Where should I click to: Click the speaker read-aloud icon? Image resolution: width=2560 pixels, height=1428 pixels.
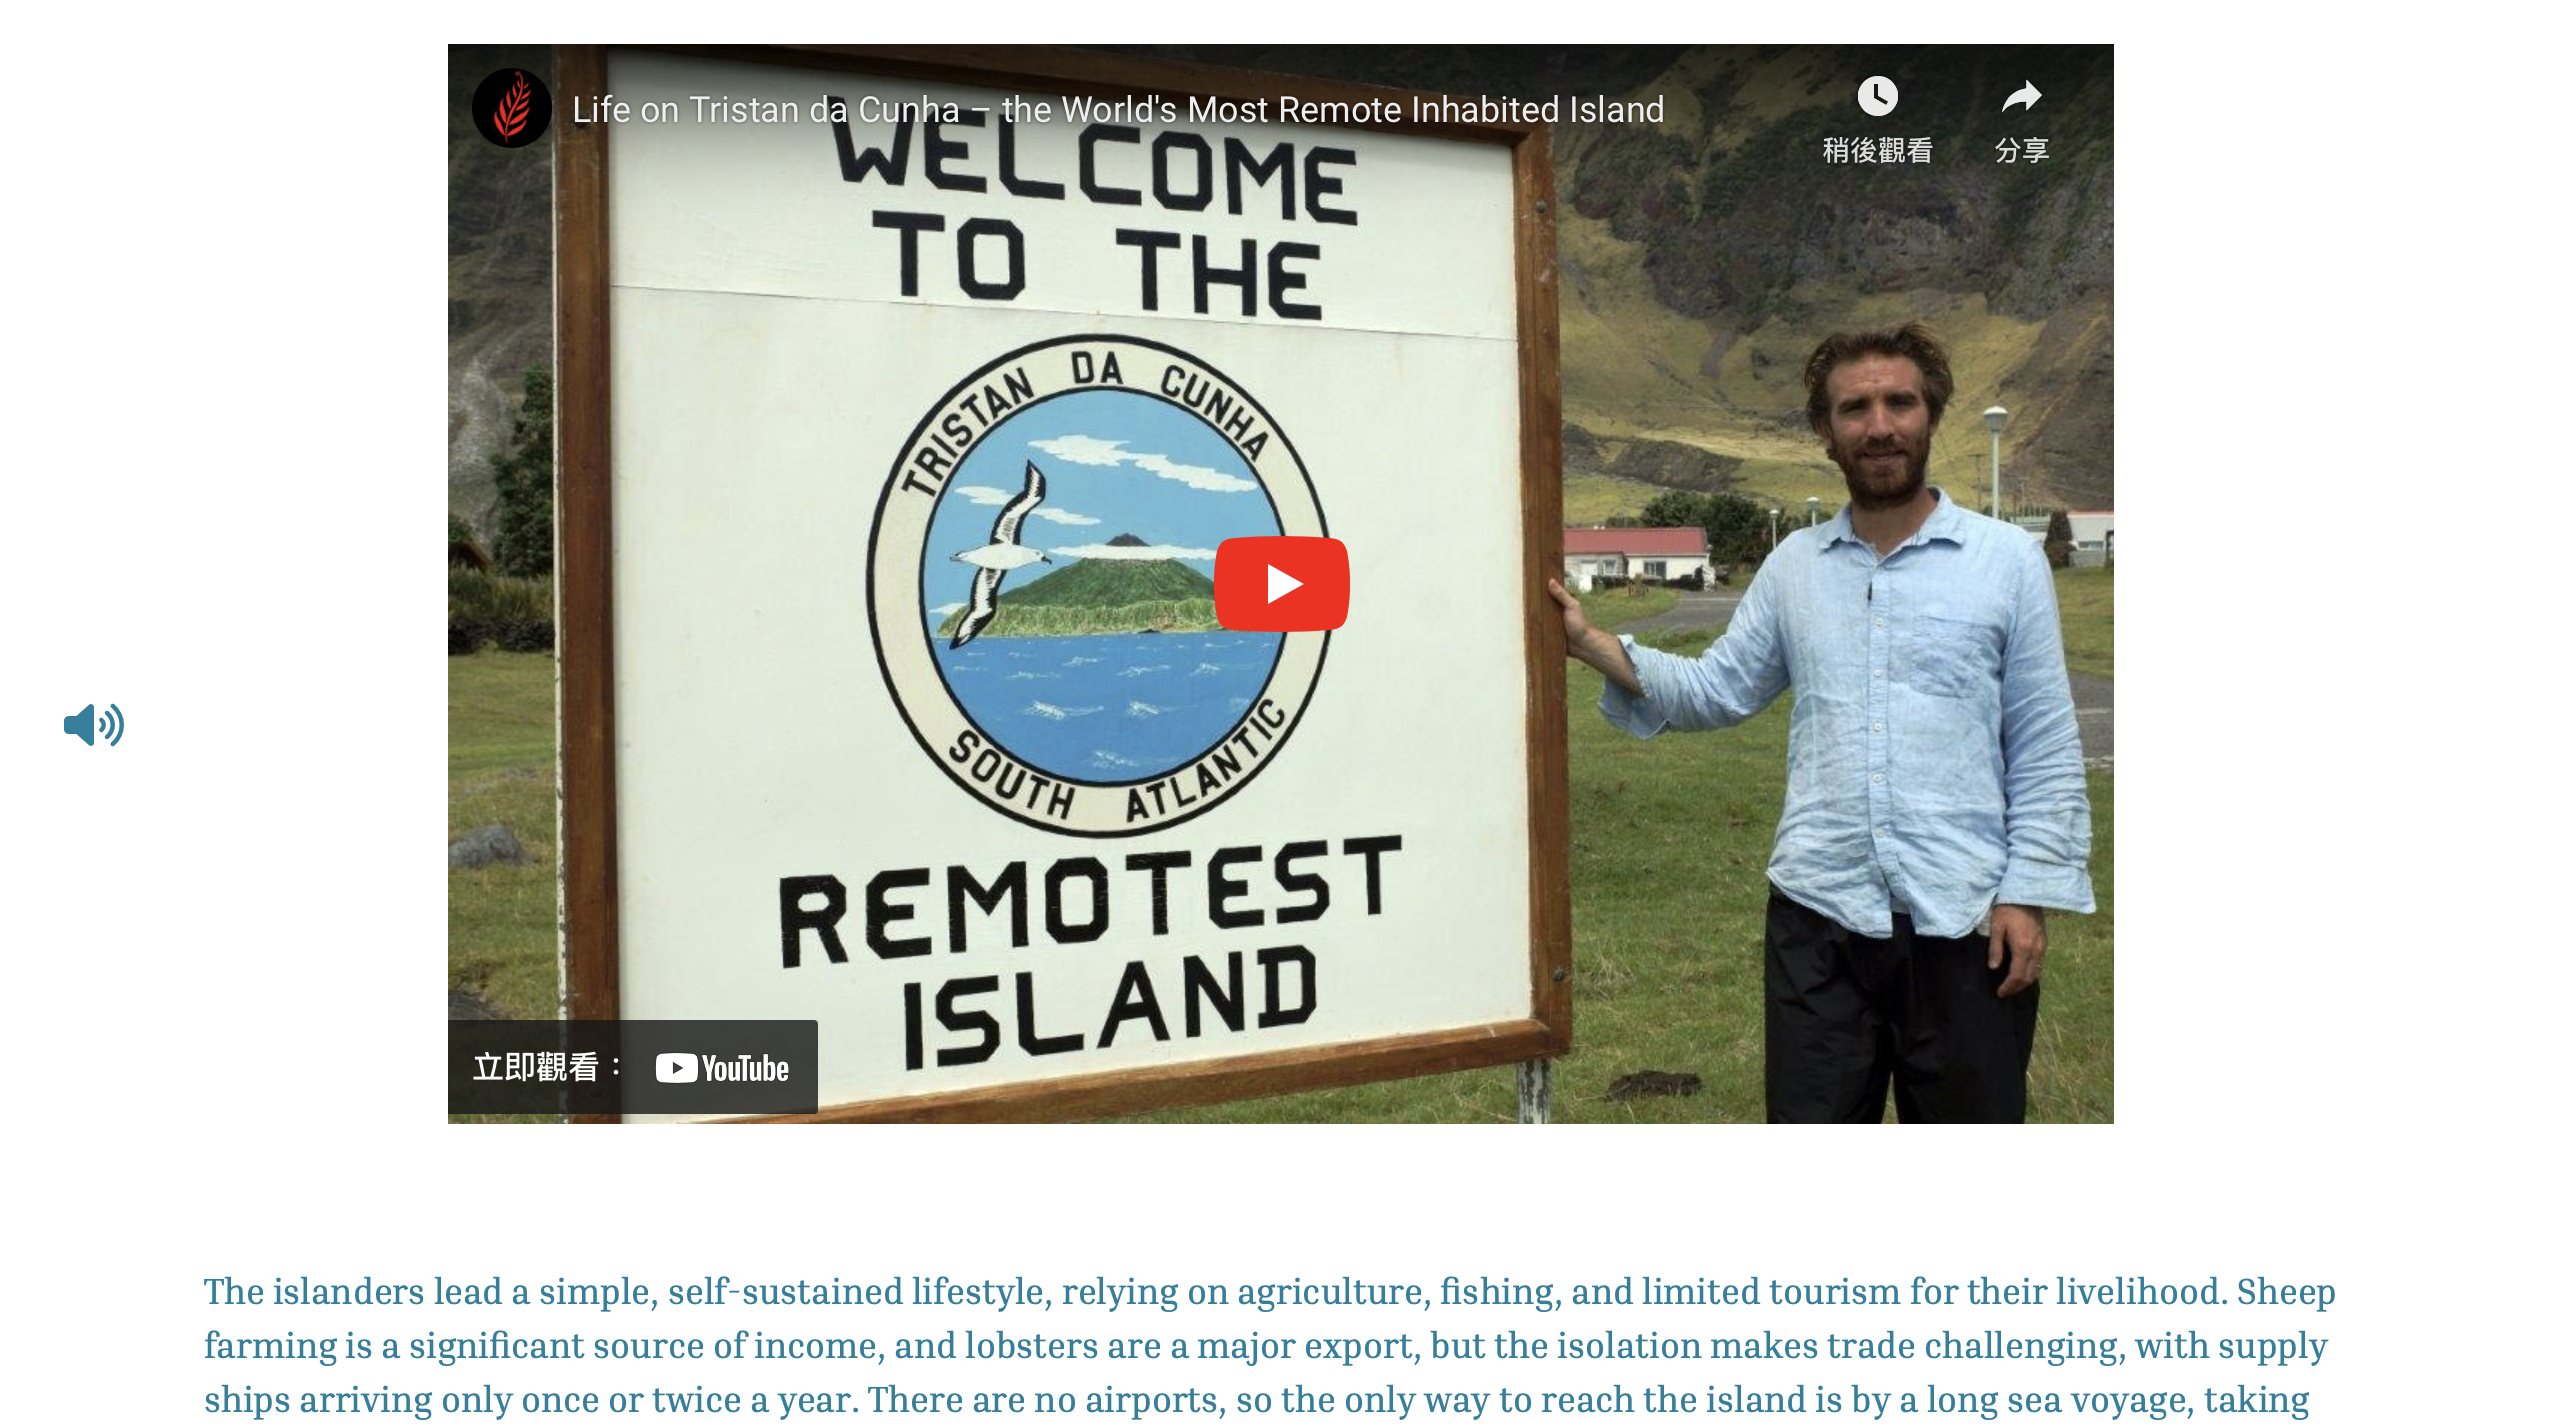(x=94, y=725)
